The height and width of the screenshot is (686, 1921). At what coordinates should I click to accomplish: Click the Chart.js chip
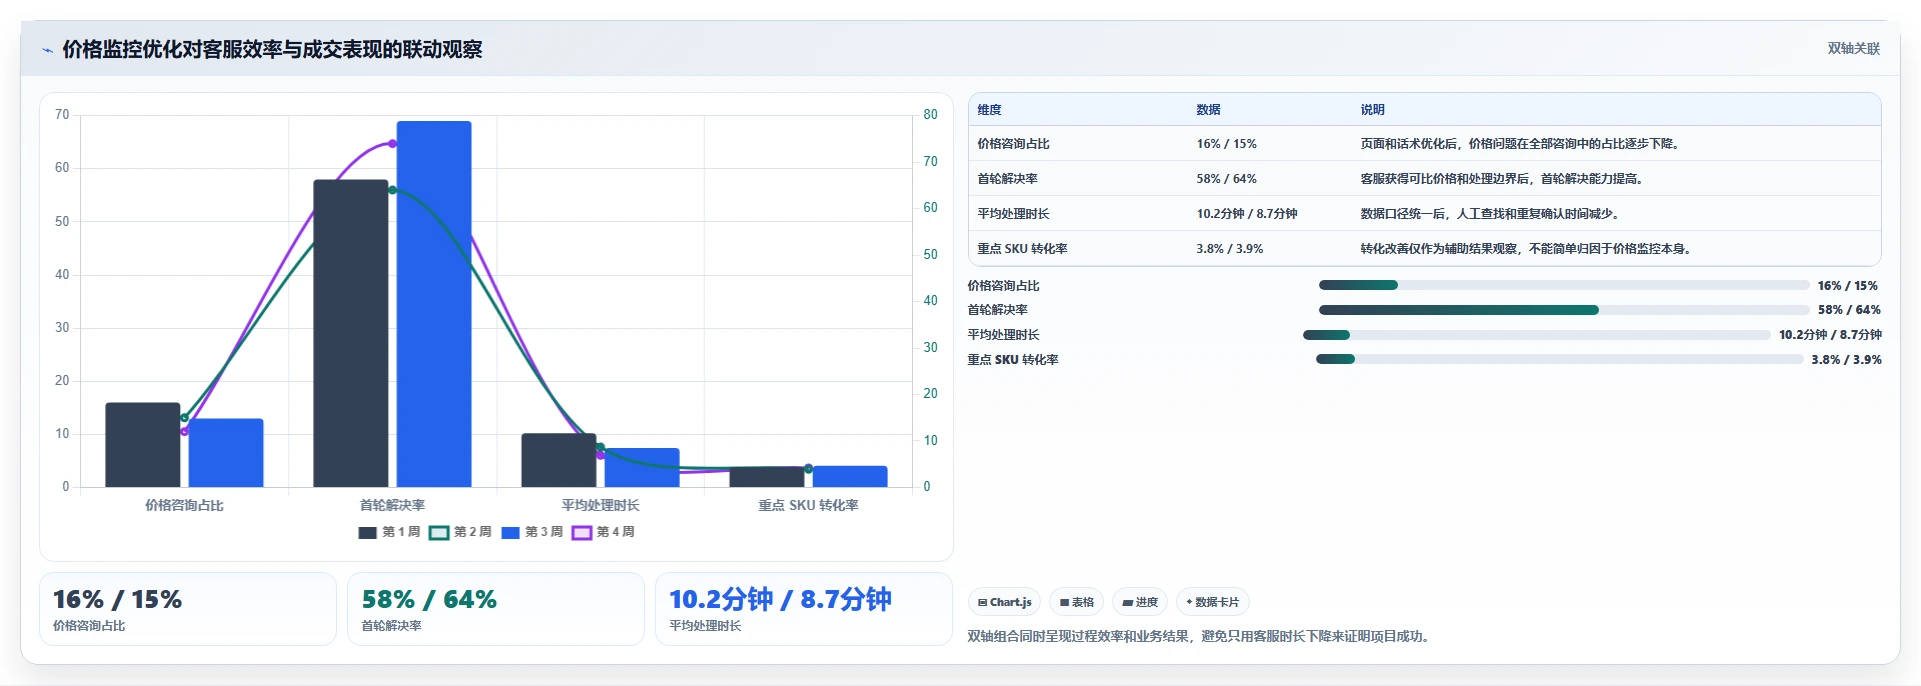1004,602
